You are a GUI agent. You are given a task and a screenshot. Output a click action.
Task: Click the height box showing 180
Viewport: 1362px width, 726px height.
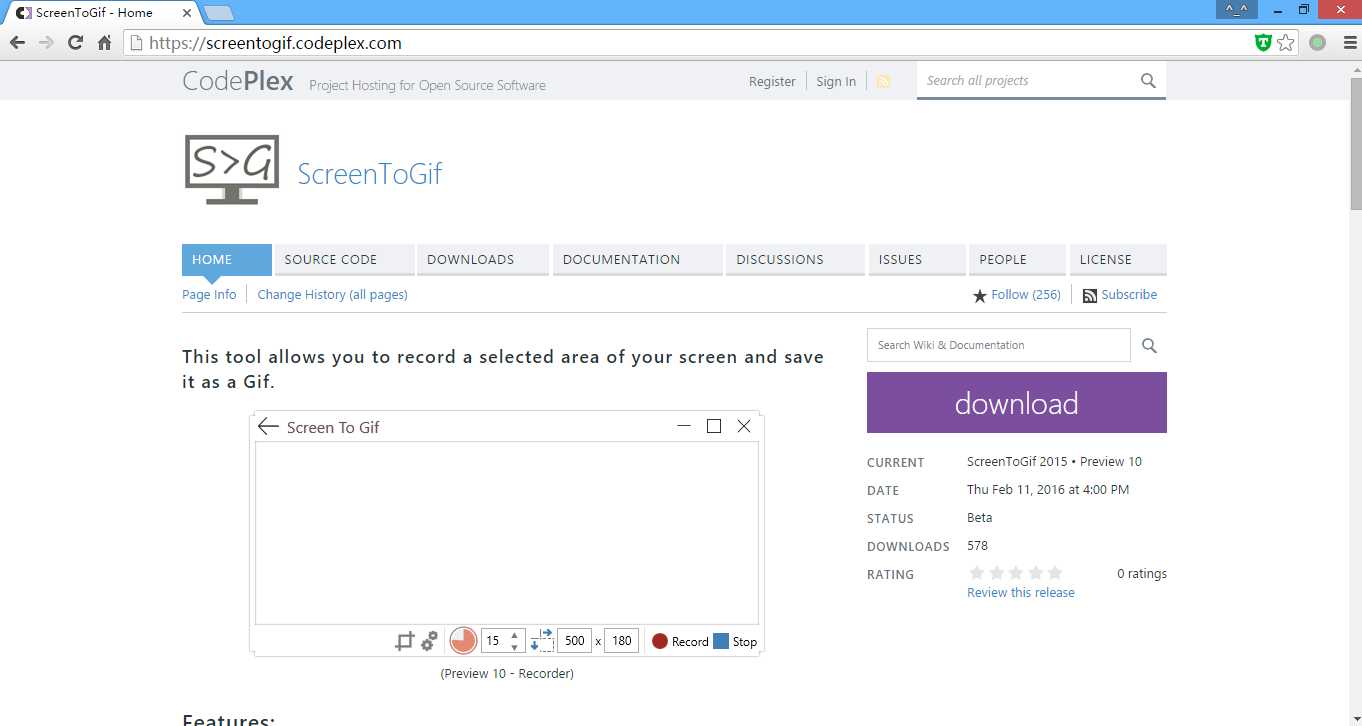pos(622,641)
